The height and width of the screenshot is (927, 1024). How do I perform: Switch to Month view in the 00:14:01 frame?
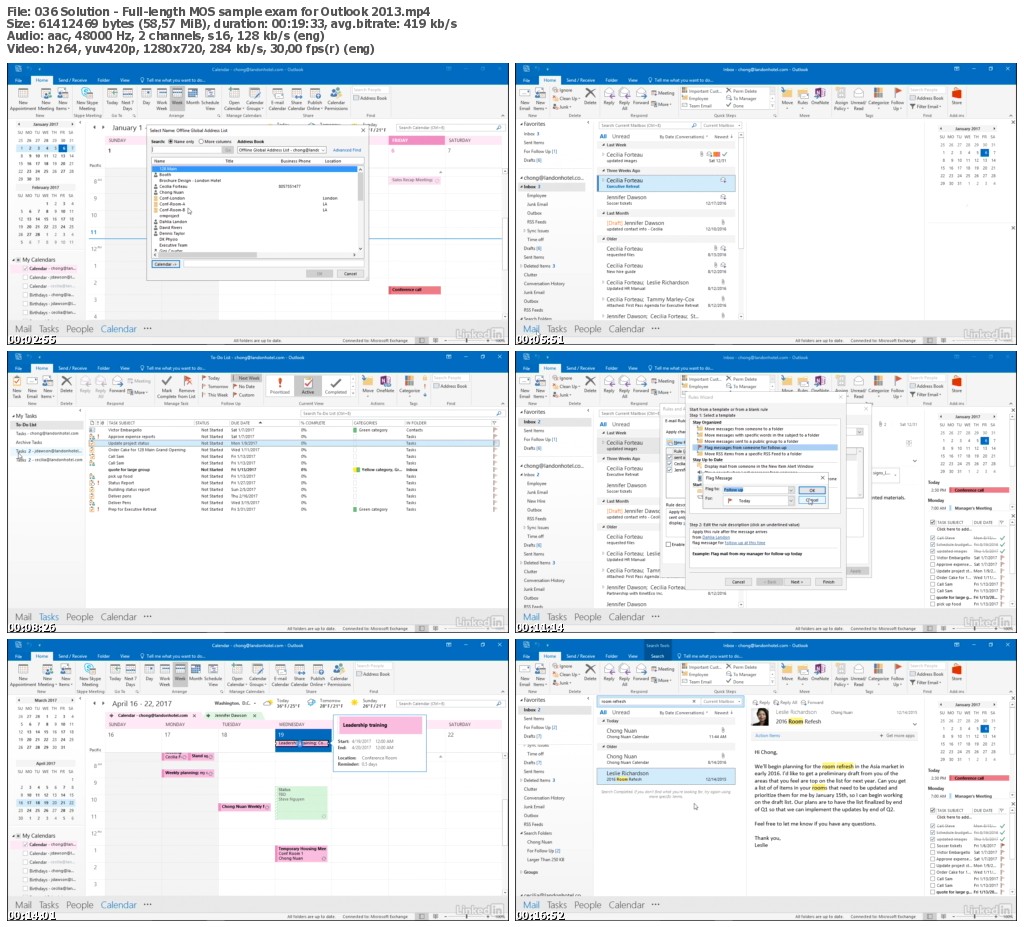tap(195, 673)
